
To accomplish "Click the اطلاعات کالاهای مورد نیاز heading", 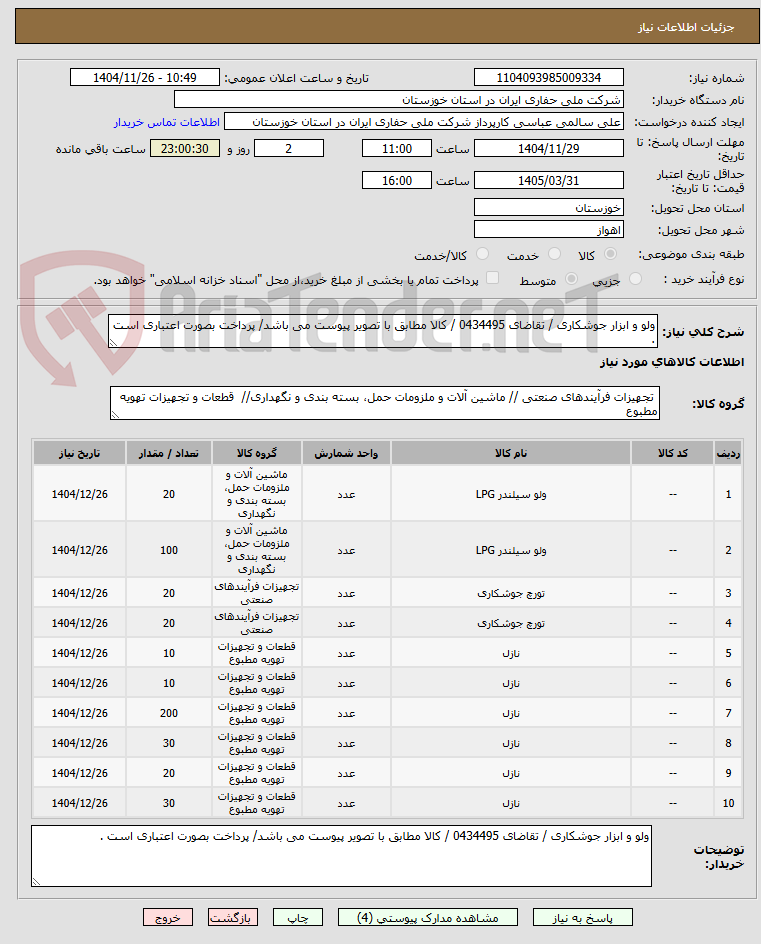I will [672, 362].
